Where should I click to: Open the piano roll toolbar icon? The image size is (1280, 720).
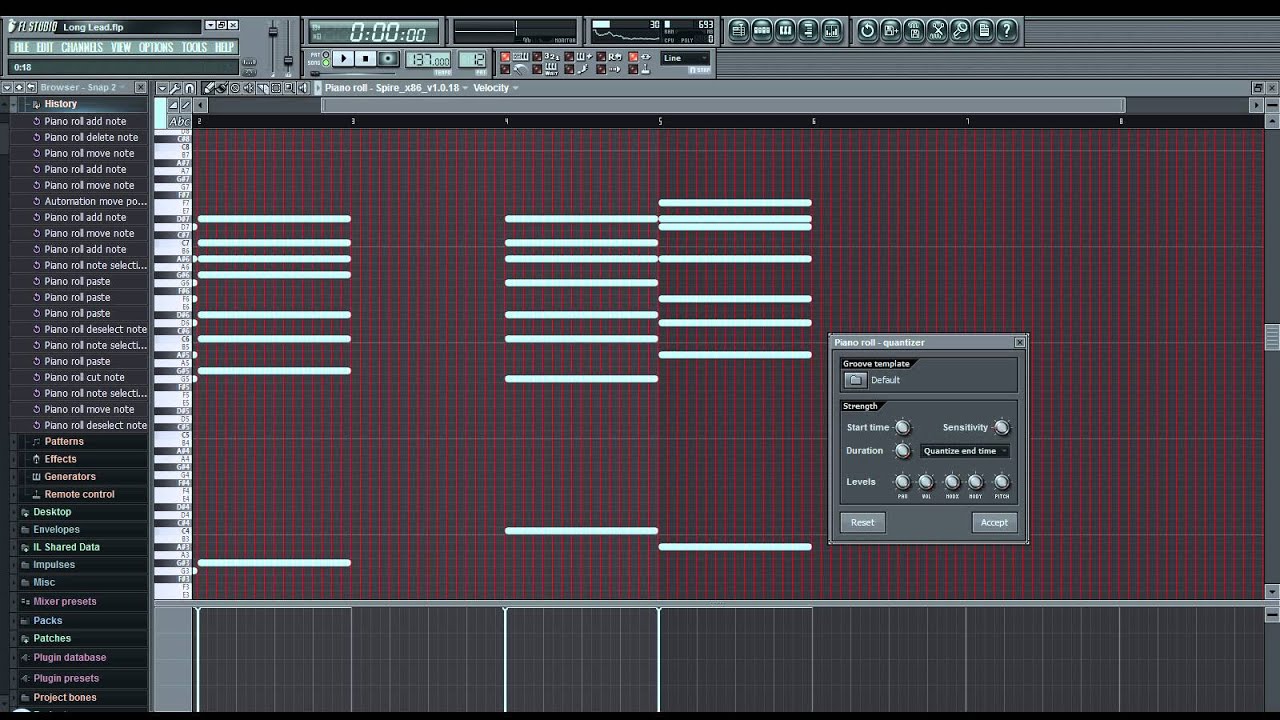(x=785, y=30)
